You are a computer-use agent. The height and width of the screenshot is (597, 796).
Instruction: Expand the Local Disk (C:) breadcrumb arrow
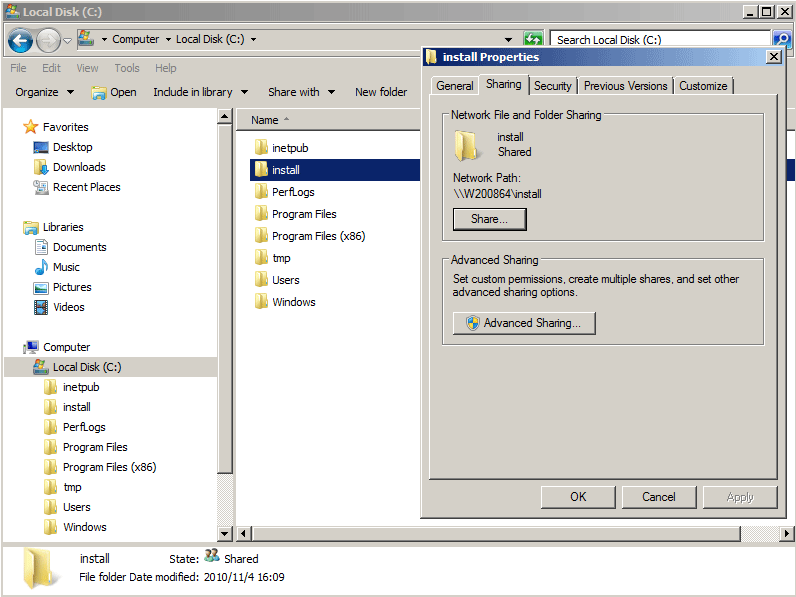253,39
